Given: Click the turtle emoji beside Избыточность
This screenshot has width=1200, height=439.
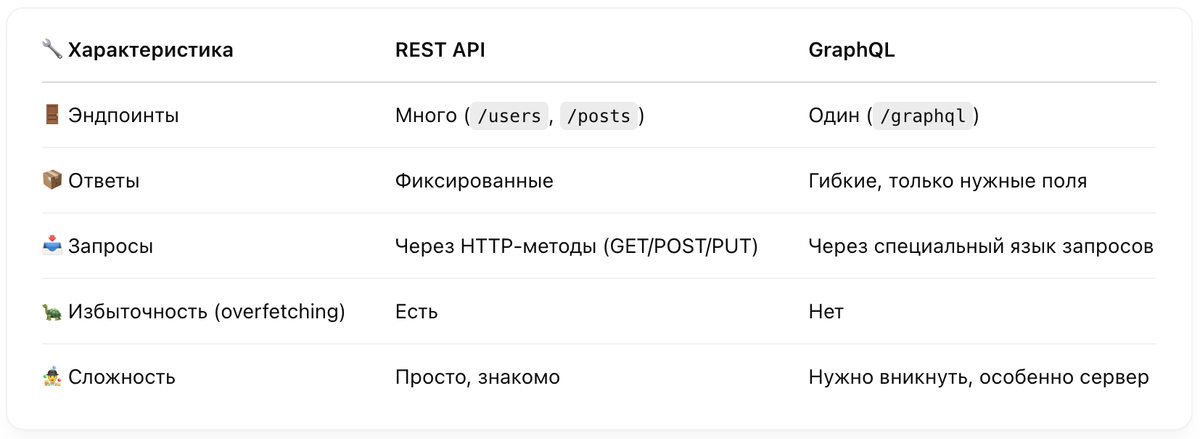Looking at the screenshot, I should 52,312.
